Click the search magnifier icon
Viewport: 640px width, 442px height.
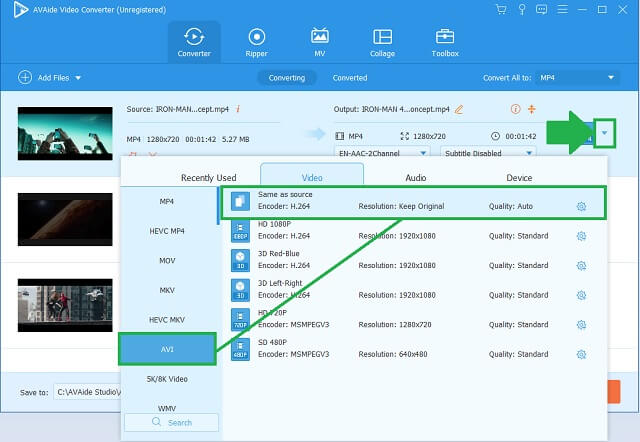pyautogui.click(x=156, y=422)
